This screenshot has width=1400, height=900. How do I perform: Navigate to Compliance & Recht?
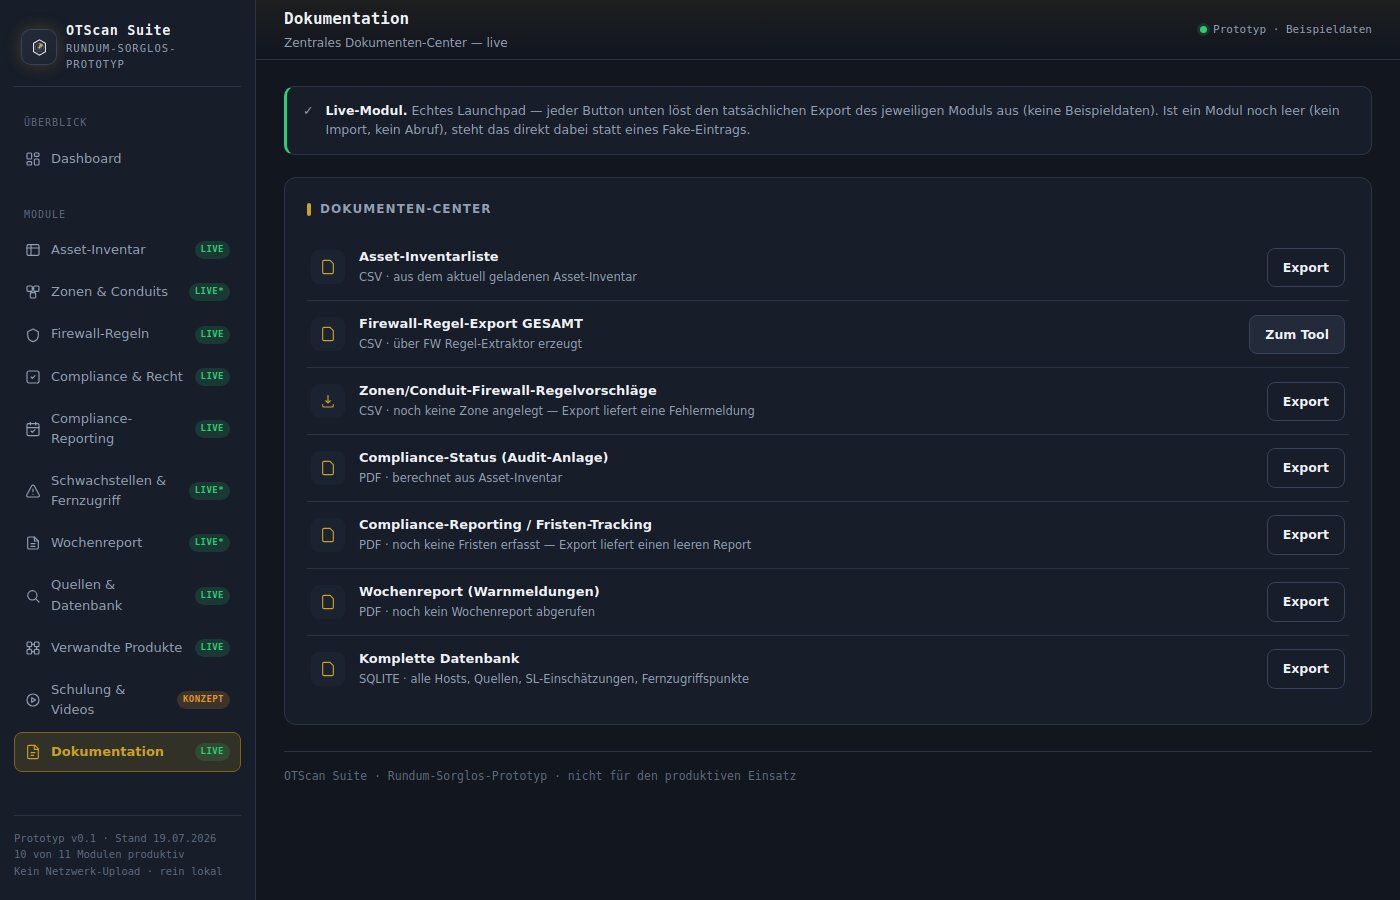coord(127,377)
